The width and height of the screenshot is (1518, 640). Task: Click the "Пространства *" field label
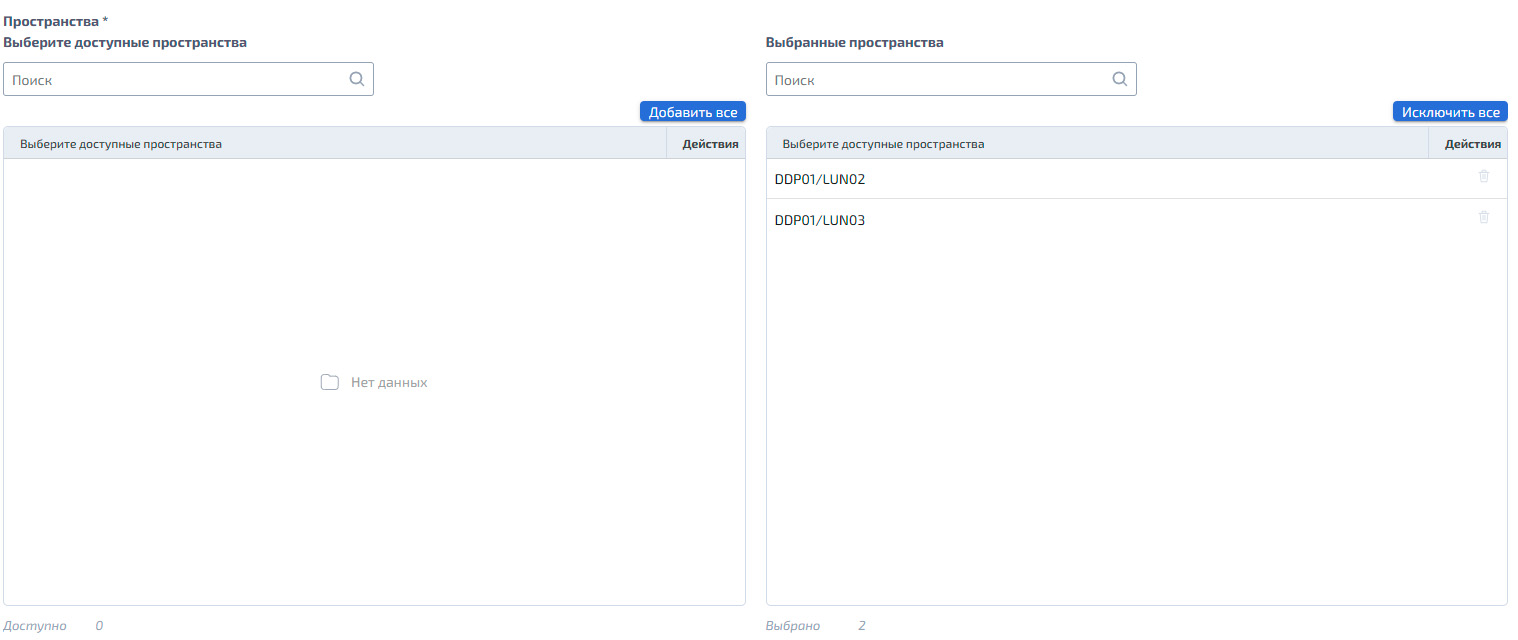(56, 21)
